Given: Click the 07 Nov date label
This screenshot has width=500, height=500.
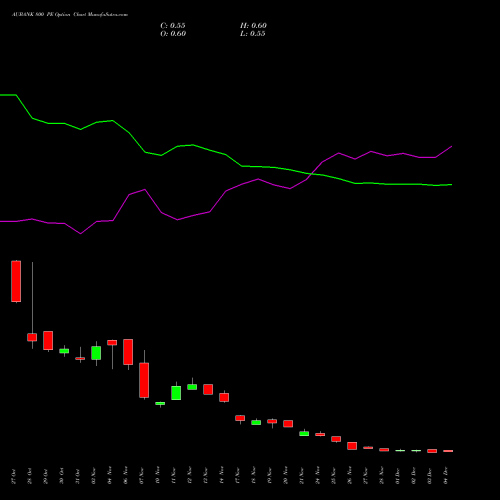Looking at the screenshot, I should tap(142, 476).
